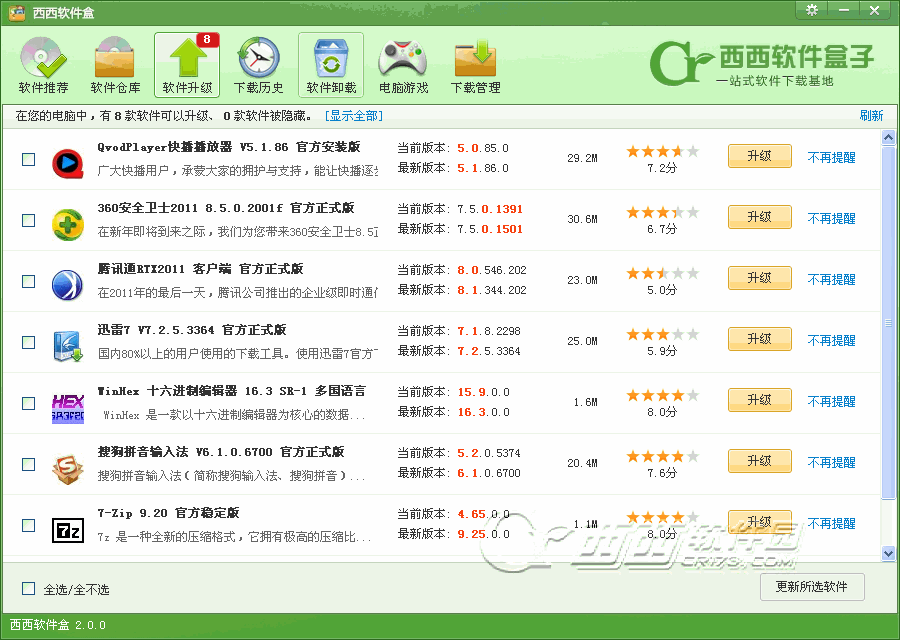
Task: Click the [显示全部] link
Action: [x=354, y=116]
